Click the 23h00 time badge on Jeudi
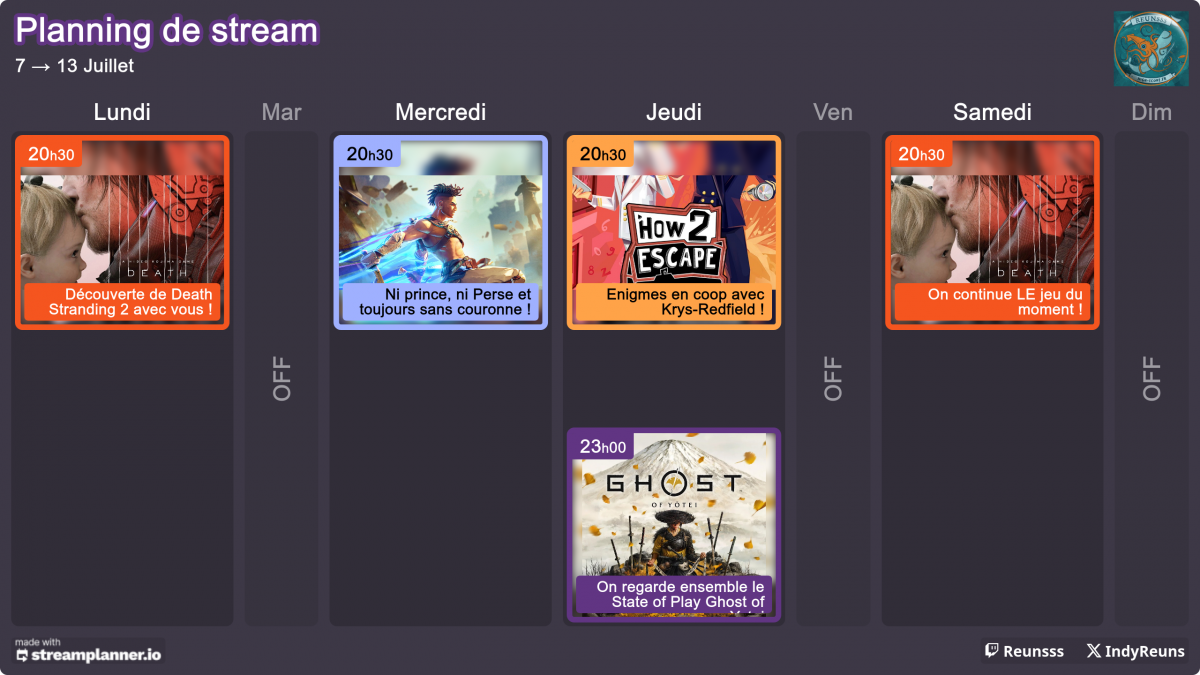Viewport: 1200px width, 675px height. (x=603, y=446)
